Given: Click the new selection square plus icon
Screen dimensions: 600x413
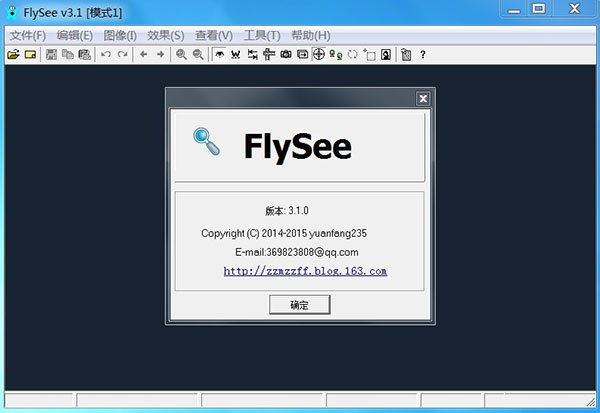Looking at the screenshot, I should pos(369,55).
